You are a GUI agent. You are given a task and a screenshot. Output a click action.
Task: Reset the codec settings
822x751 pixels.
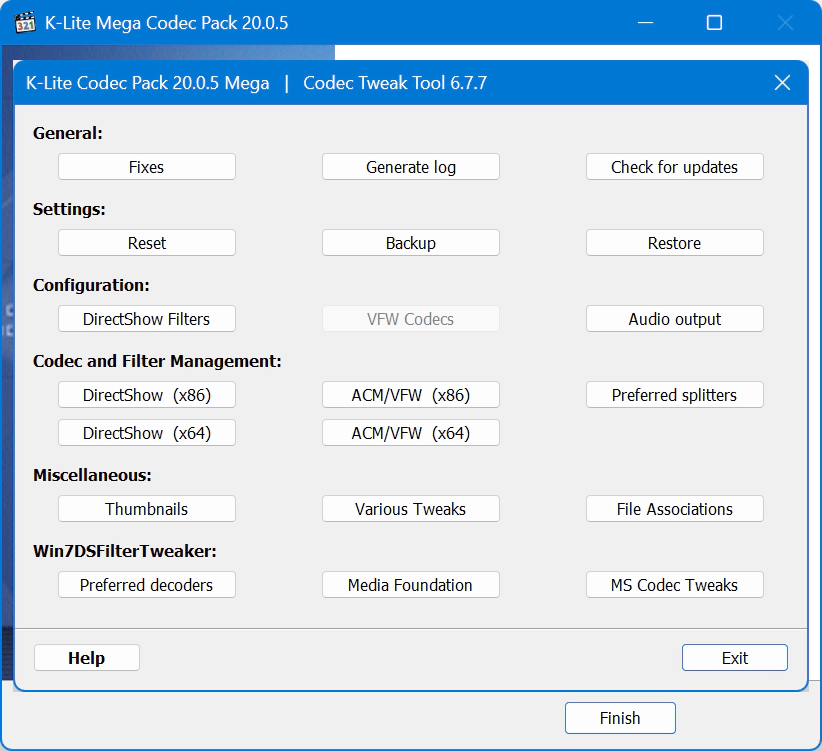click(147, 243)
